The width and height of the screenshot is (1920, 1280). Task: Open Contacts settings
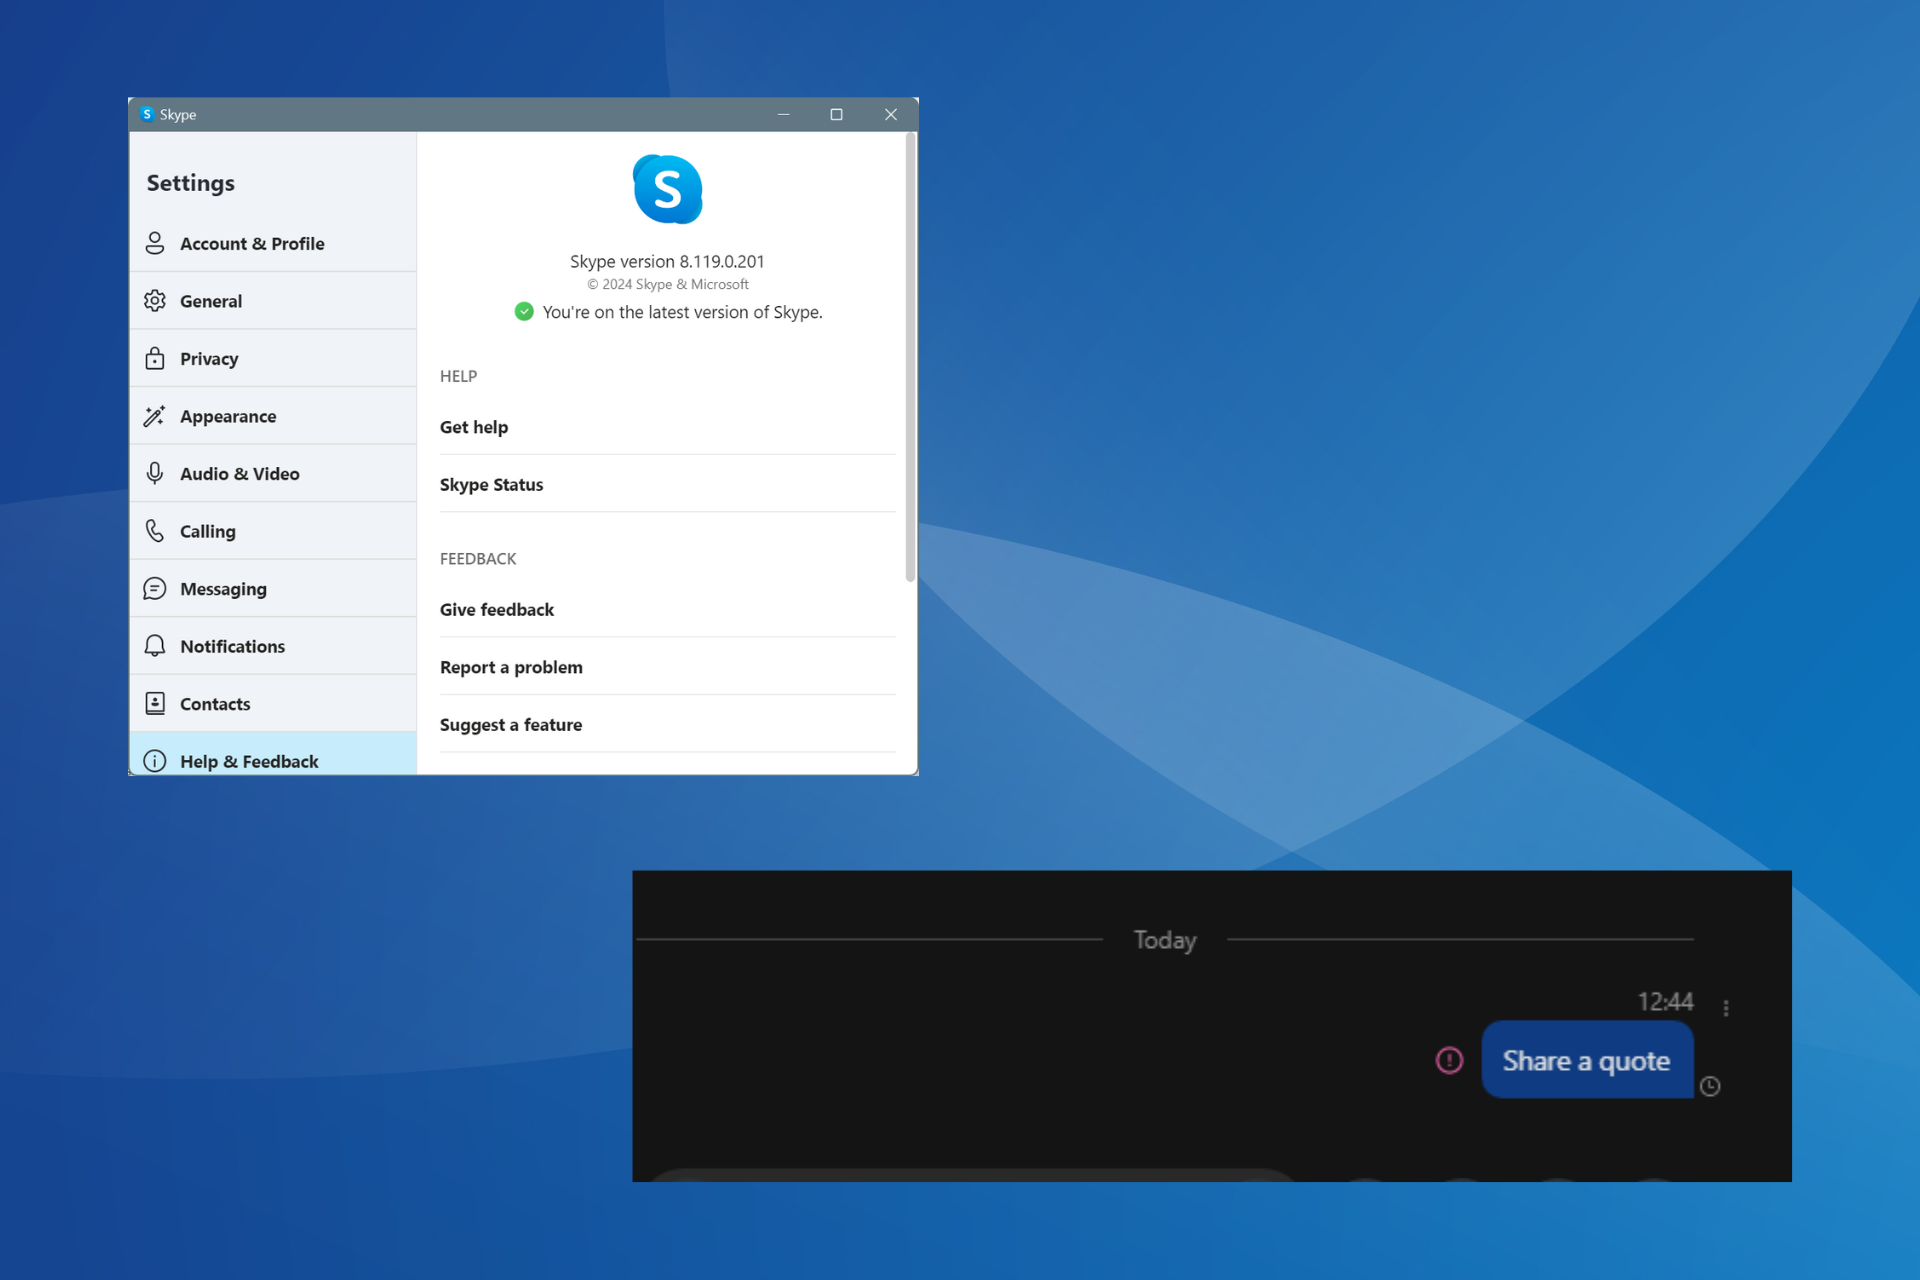coord(273,703)
